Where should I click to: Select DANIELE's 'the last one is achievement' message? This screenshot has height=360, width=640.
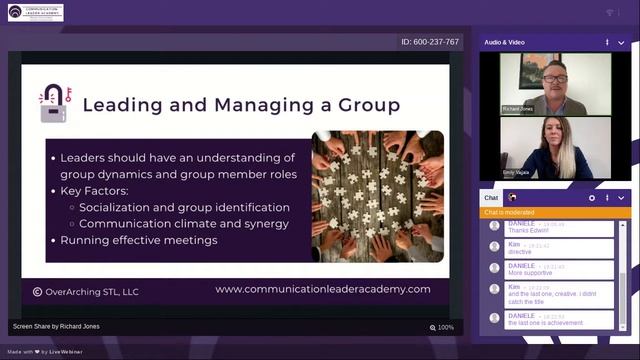pyautogui.click(x=559, y=320)
